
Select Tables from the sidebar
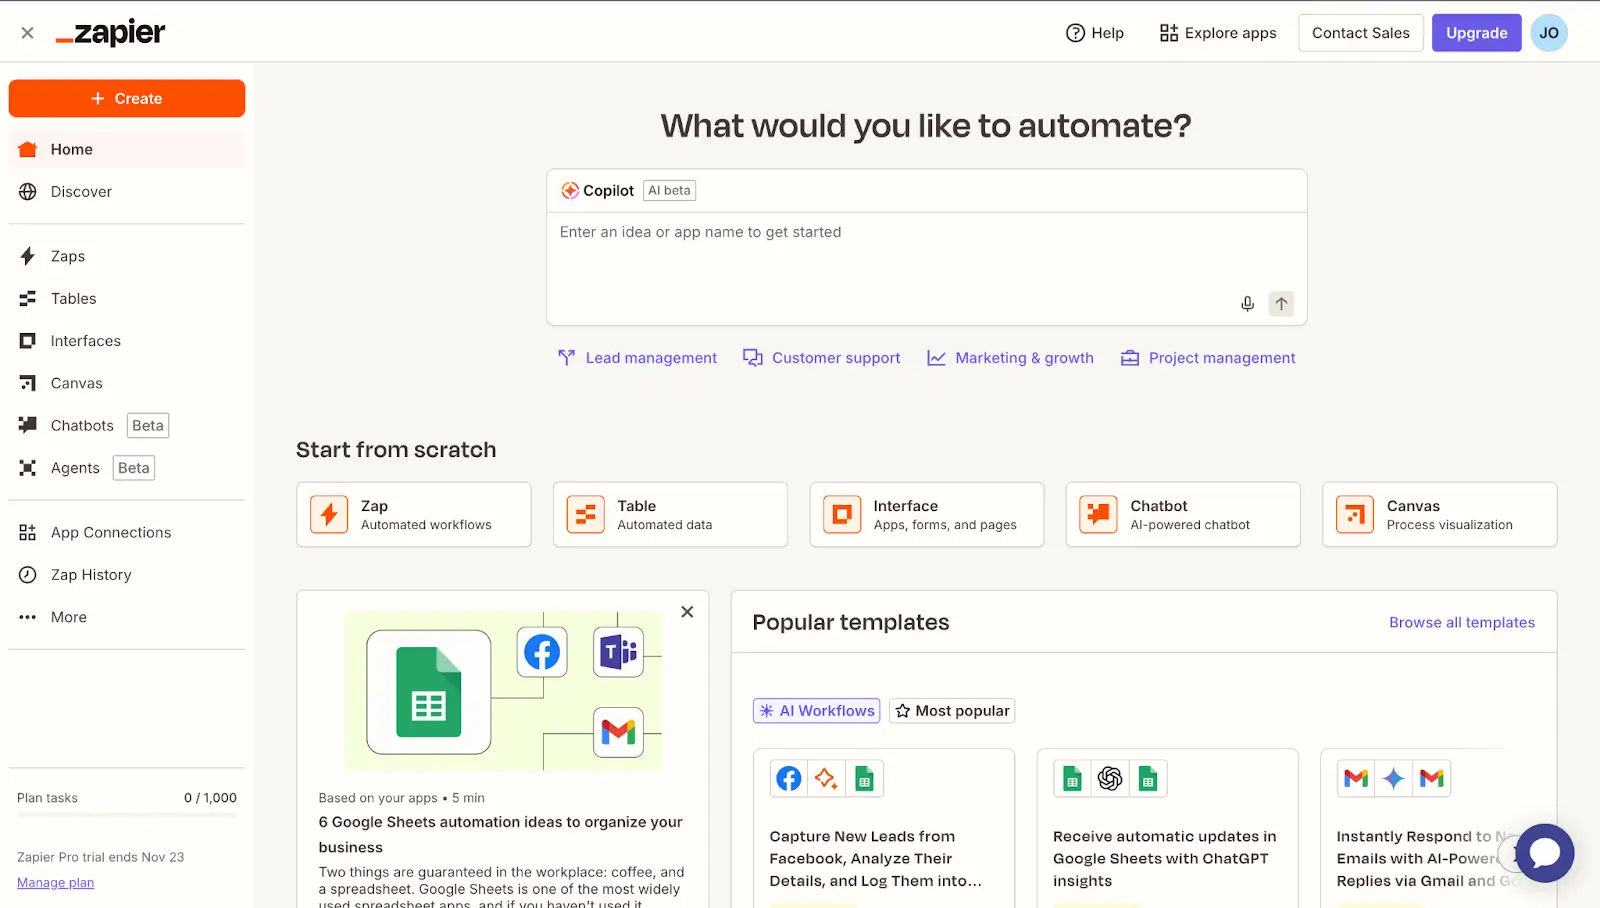coord(72,298)
